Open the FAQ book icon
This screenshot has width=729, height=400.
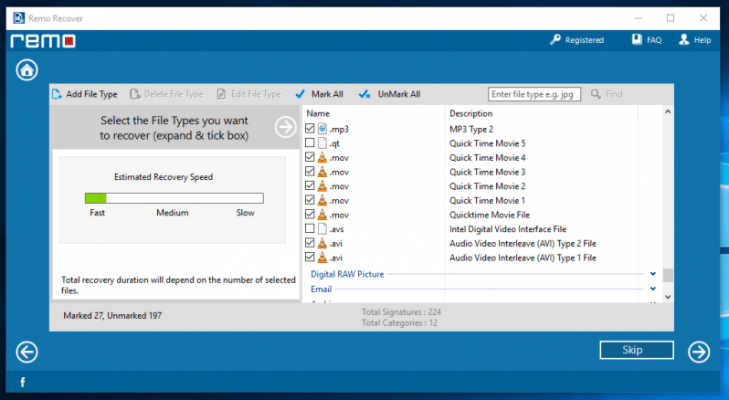[636, 40]
